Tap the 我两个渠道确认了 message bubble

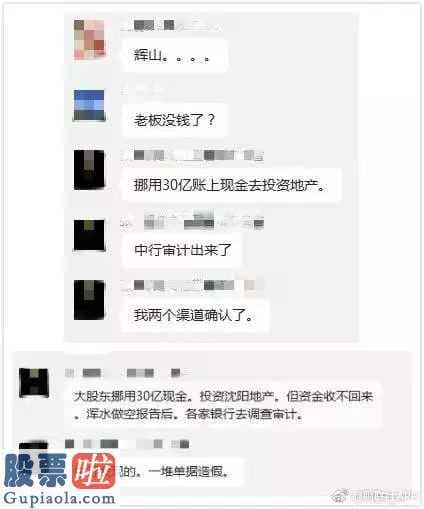(195, 315)
